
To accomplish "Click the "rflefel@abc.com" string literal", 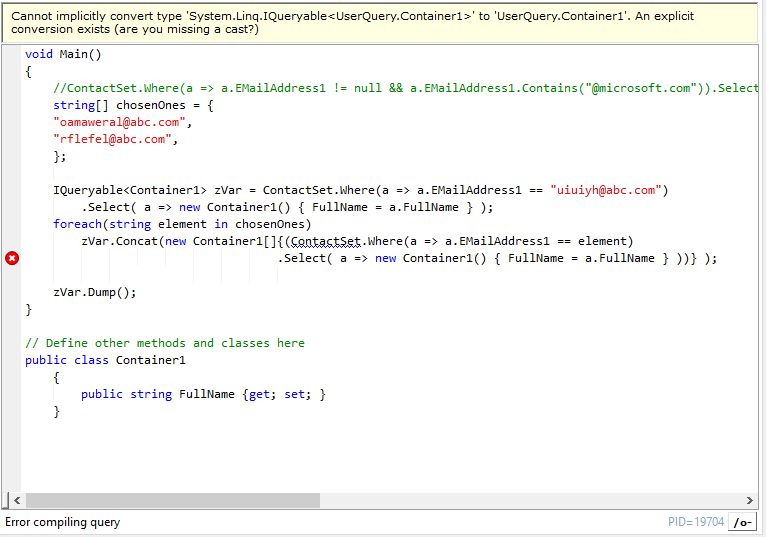I will [112, 139].
